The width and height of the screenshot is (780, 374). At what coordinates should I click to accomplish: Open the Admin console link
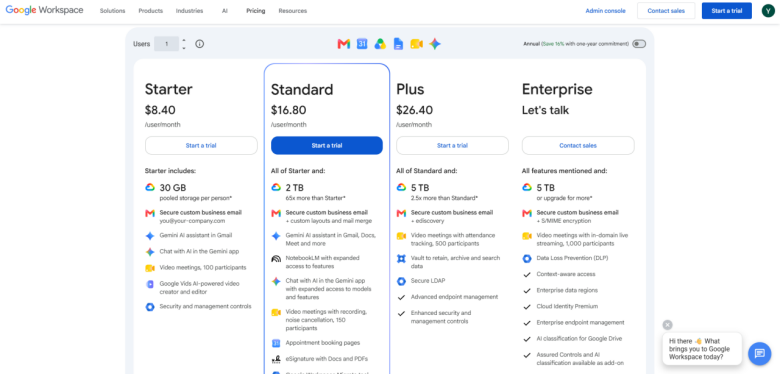[605, 11]
